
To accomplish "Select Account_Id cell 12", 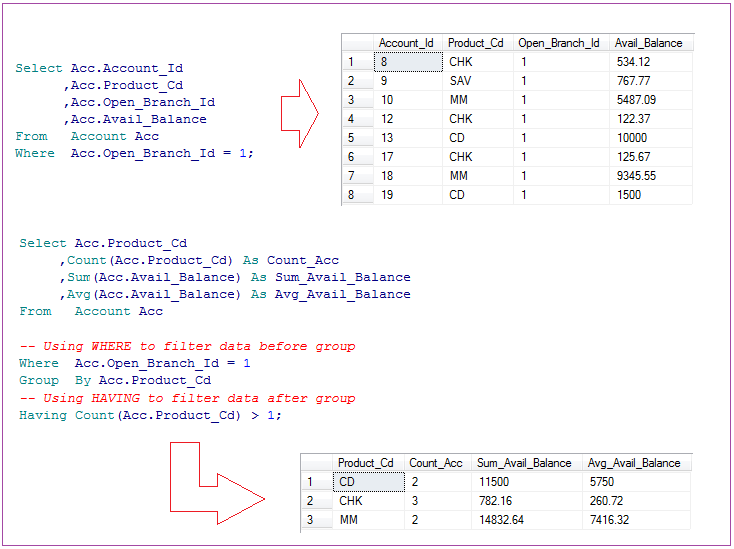I will 408,119.
